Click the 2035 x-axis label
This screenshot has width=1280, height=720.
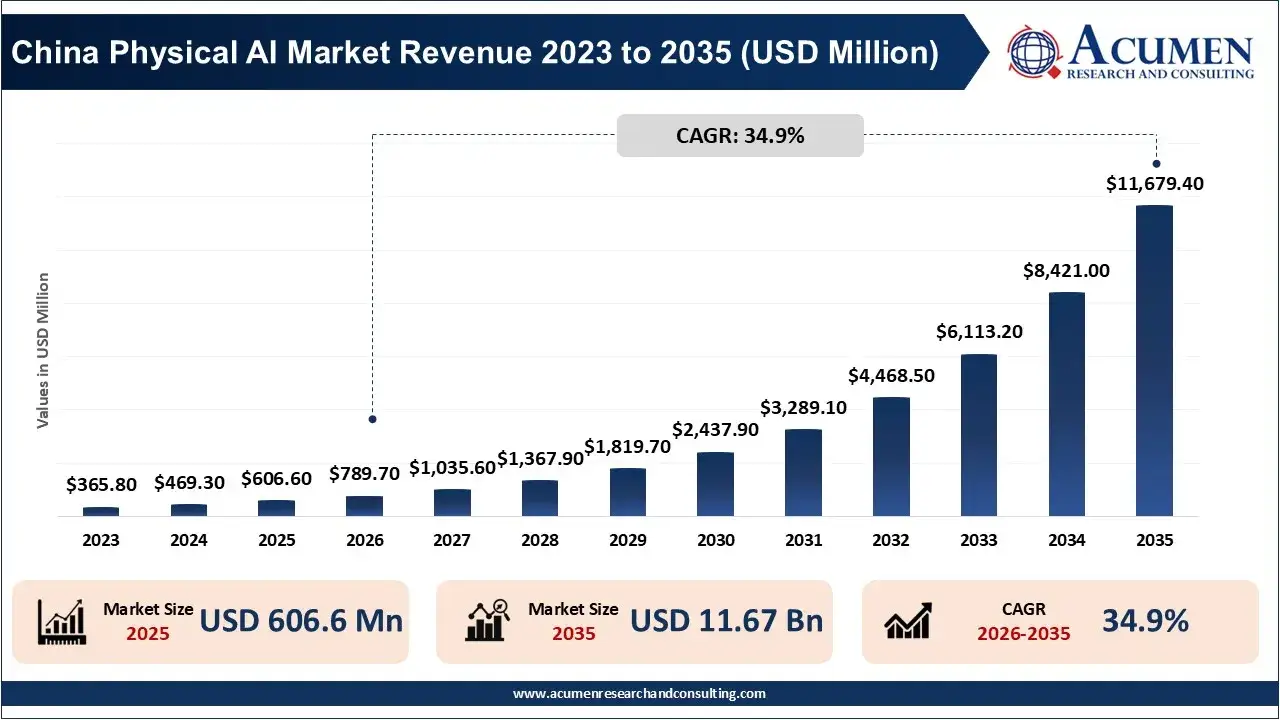click(1154, 540)
